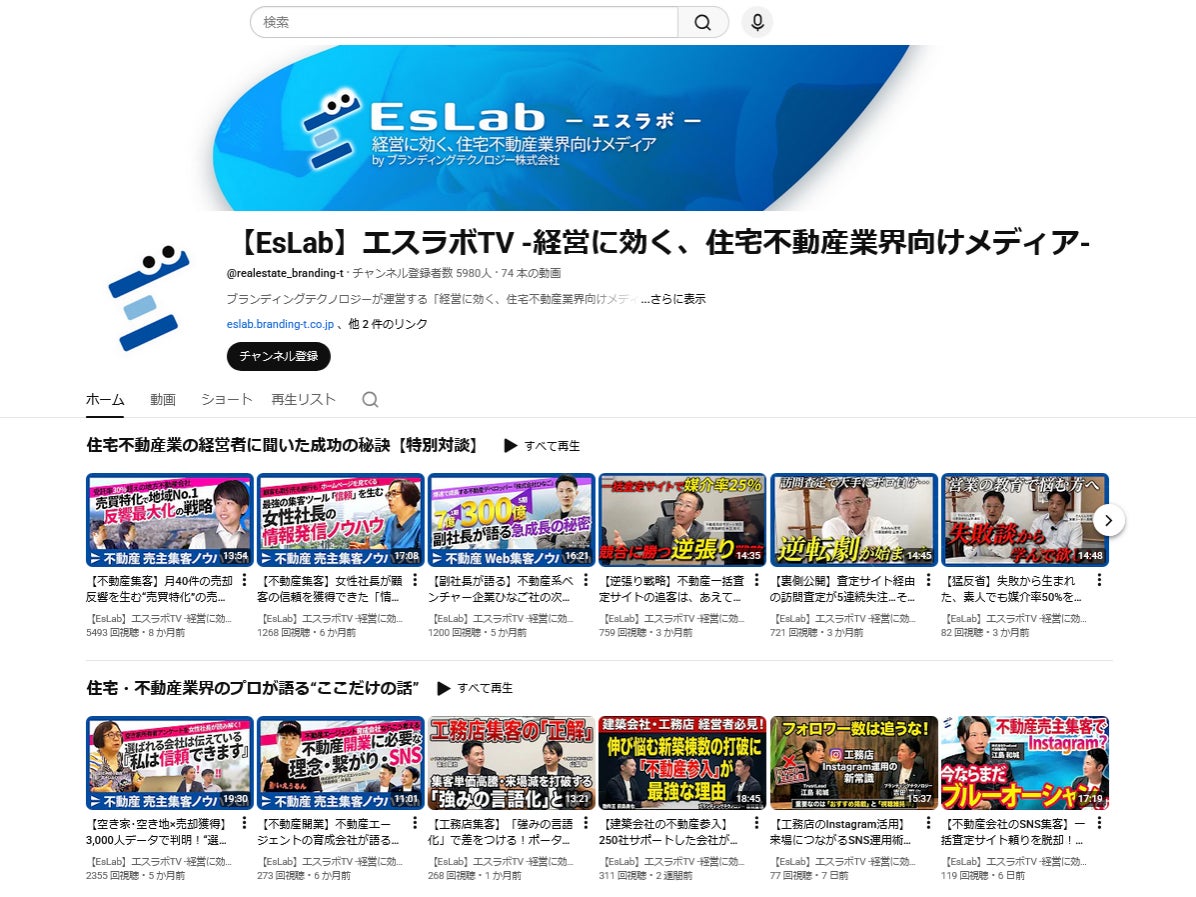
Task: Open the 逆転劇が始まる thumbnail
Action: click(854, 520)
